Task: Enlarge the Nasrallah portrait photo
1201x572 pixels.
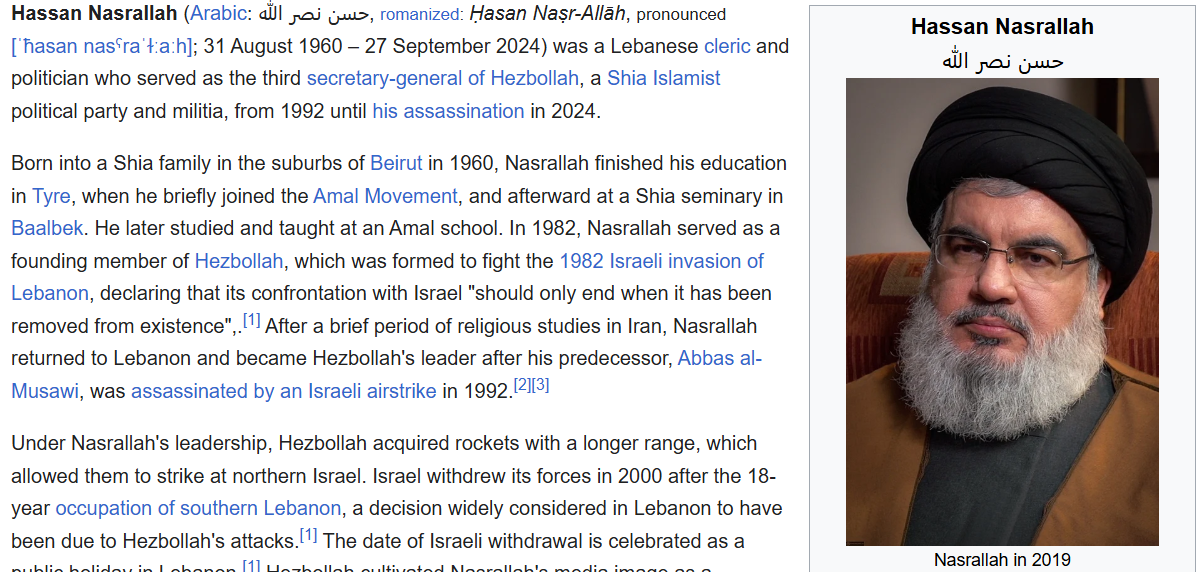Action: [1002, 312]
